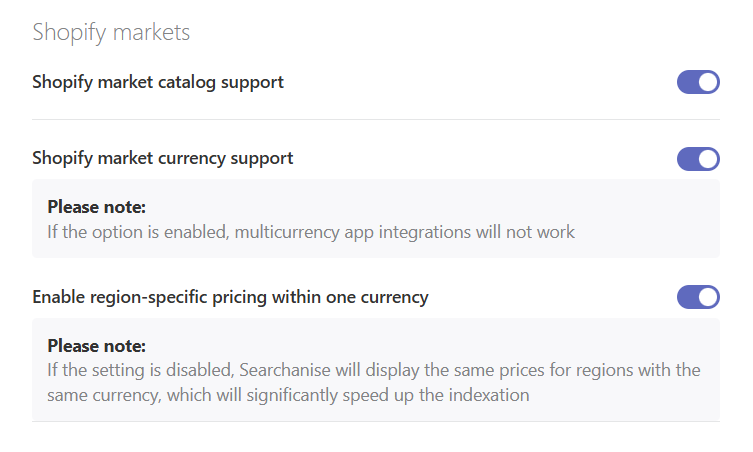Toggle region-specific pricing within one currency switch
This screenshot has width=753, height=452.
[x=698, y=297]
